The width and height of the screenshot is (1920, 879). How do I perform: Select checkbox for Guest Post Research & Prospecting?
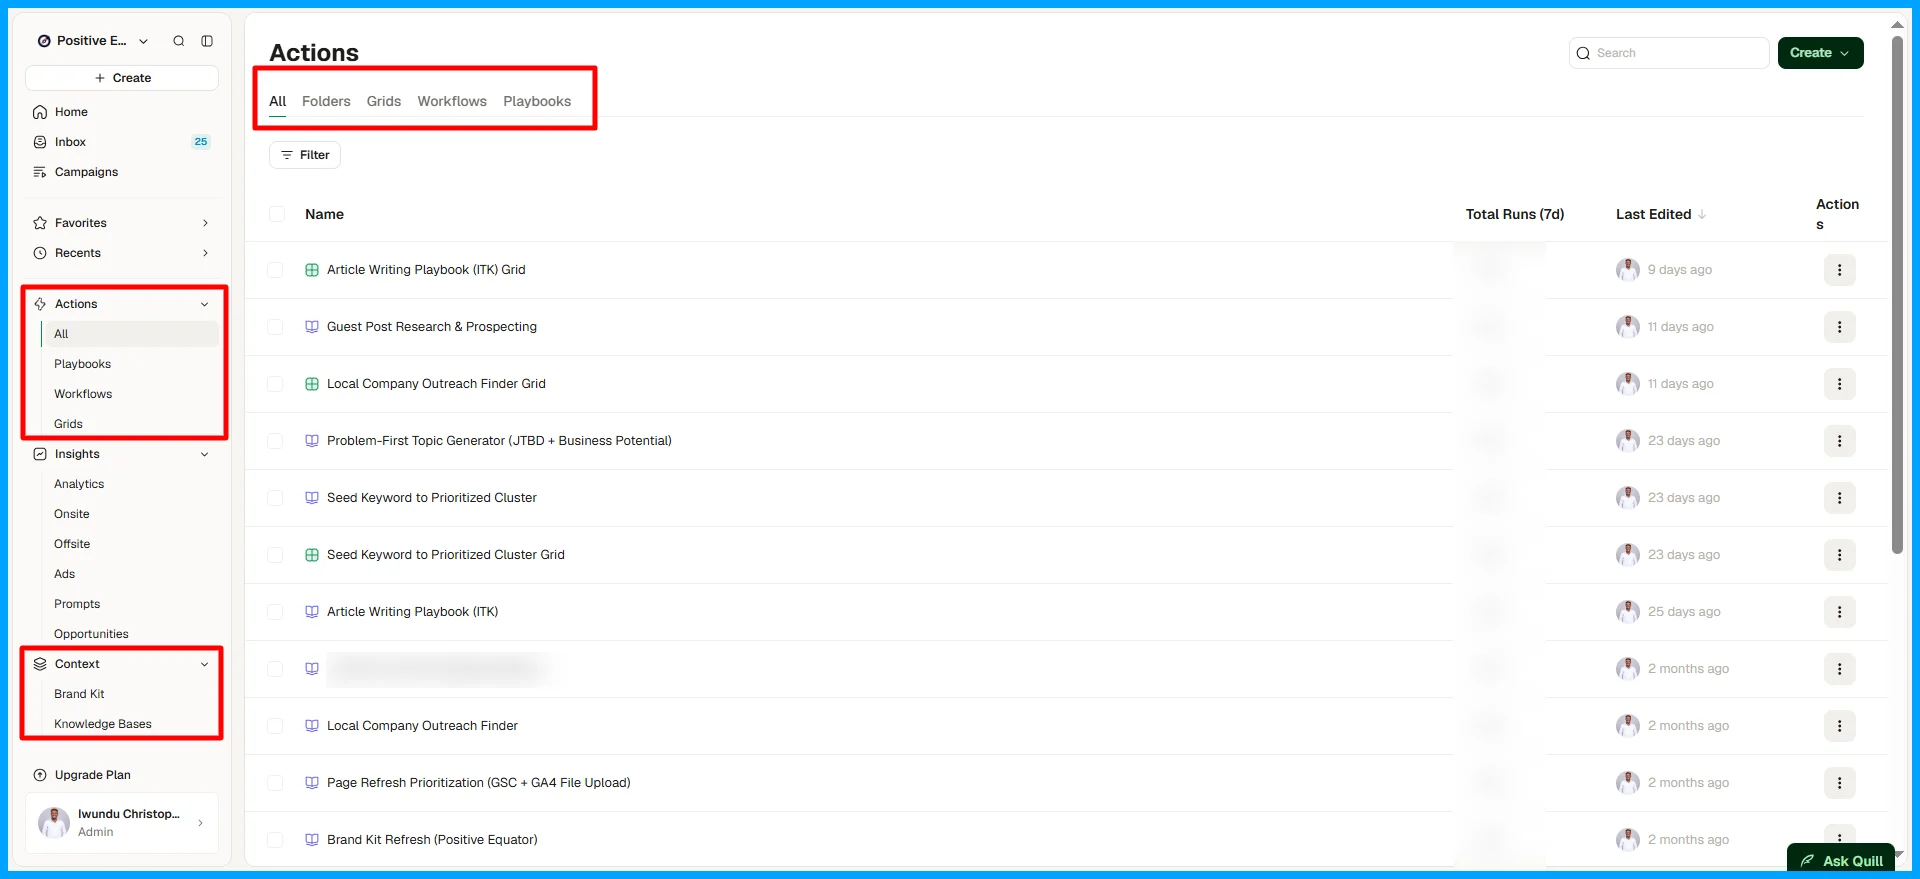click(275, 327)
